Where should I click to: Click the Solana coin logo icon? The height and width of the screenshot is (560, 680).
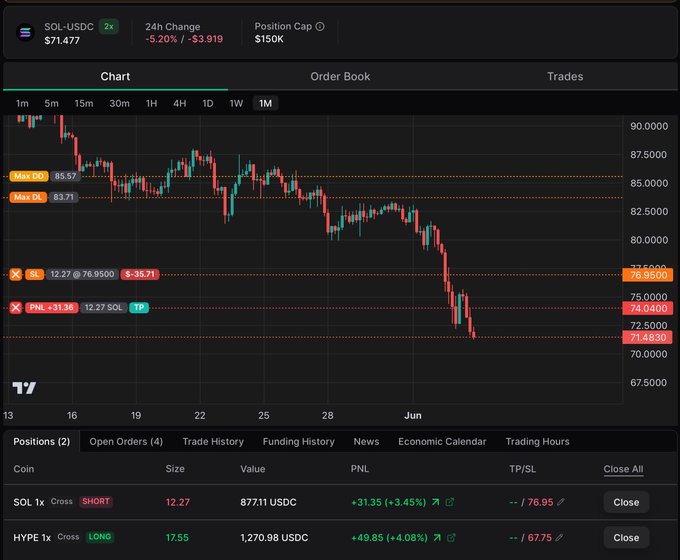(x=25, y=33)
